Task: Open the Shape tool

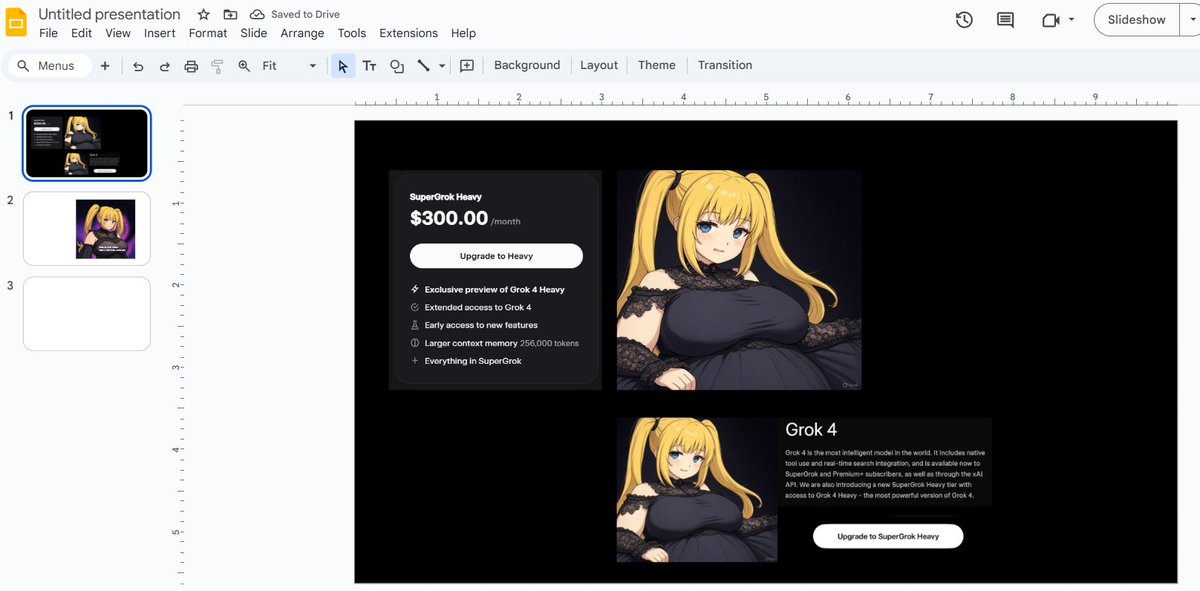Action: point(396,65)
